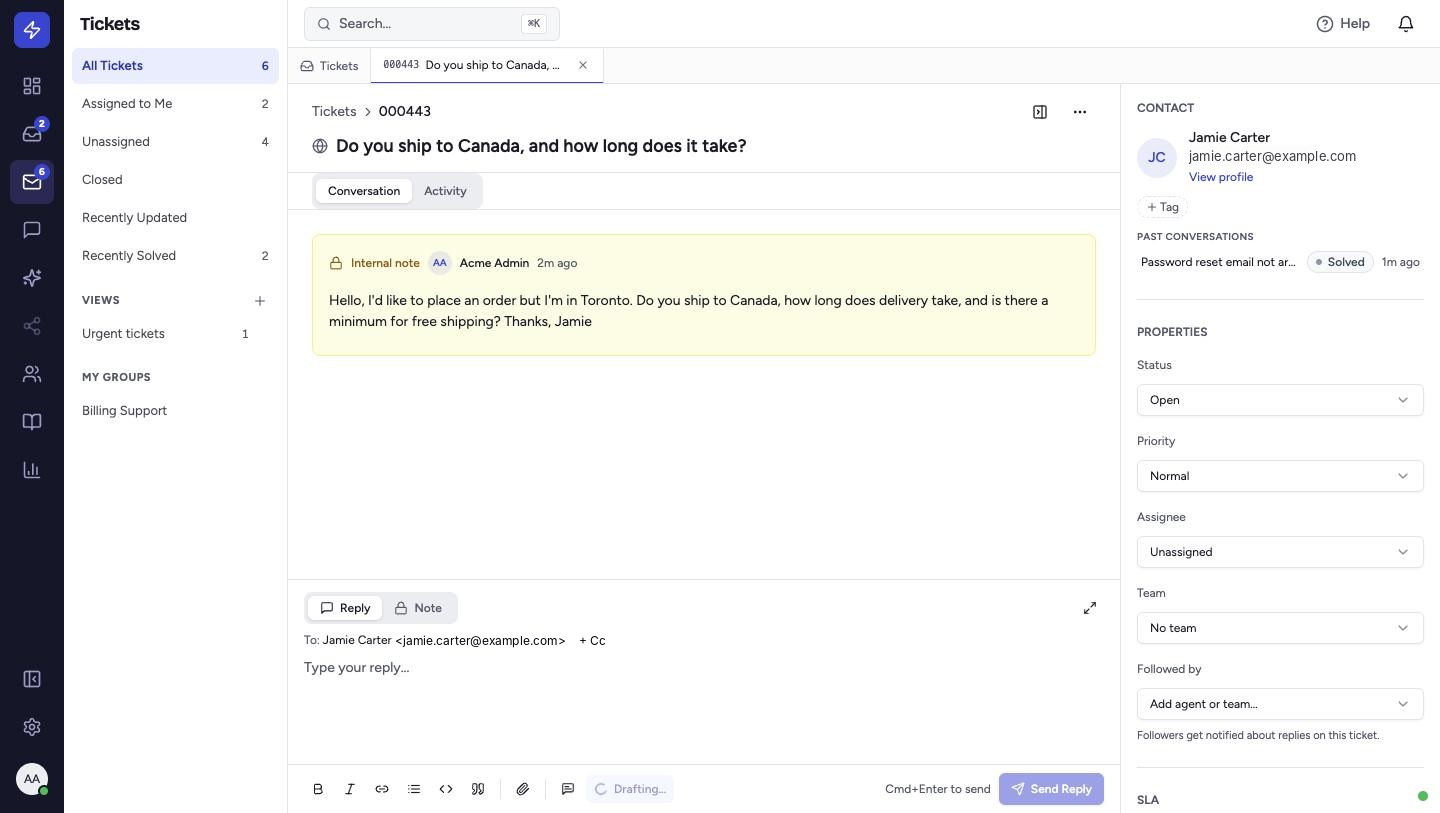Open the dashboard grid icon in sidebar
This screenshot has width=1440, height=813.
tap(32, 86)
